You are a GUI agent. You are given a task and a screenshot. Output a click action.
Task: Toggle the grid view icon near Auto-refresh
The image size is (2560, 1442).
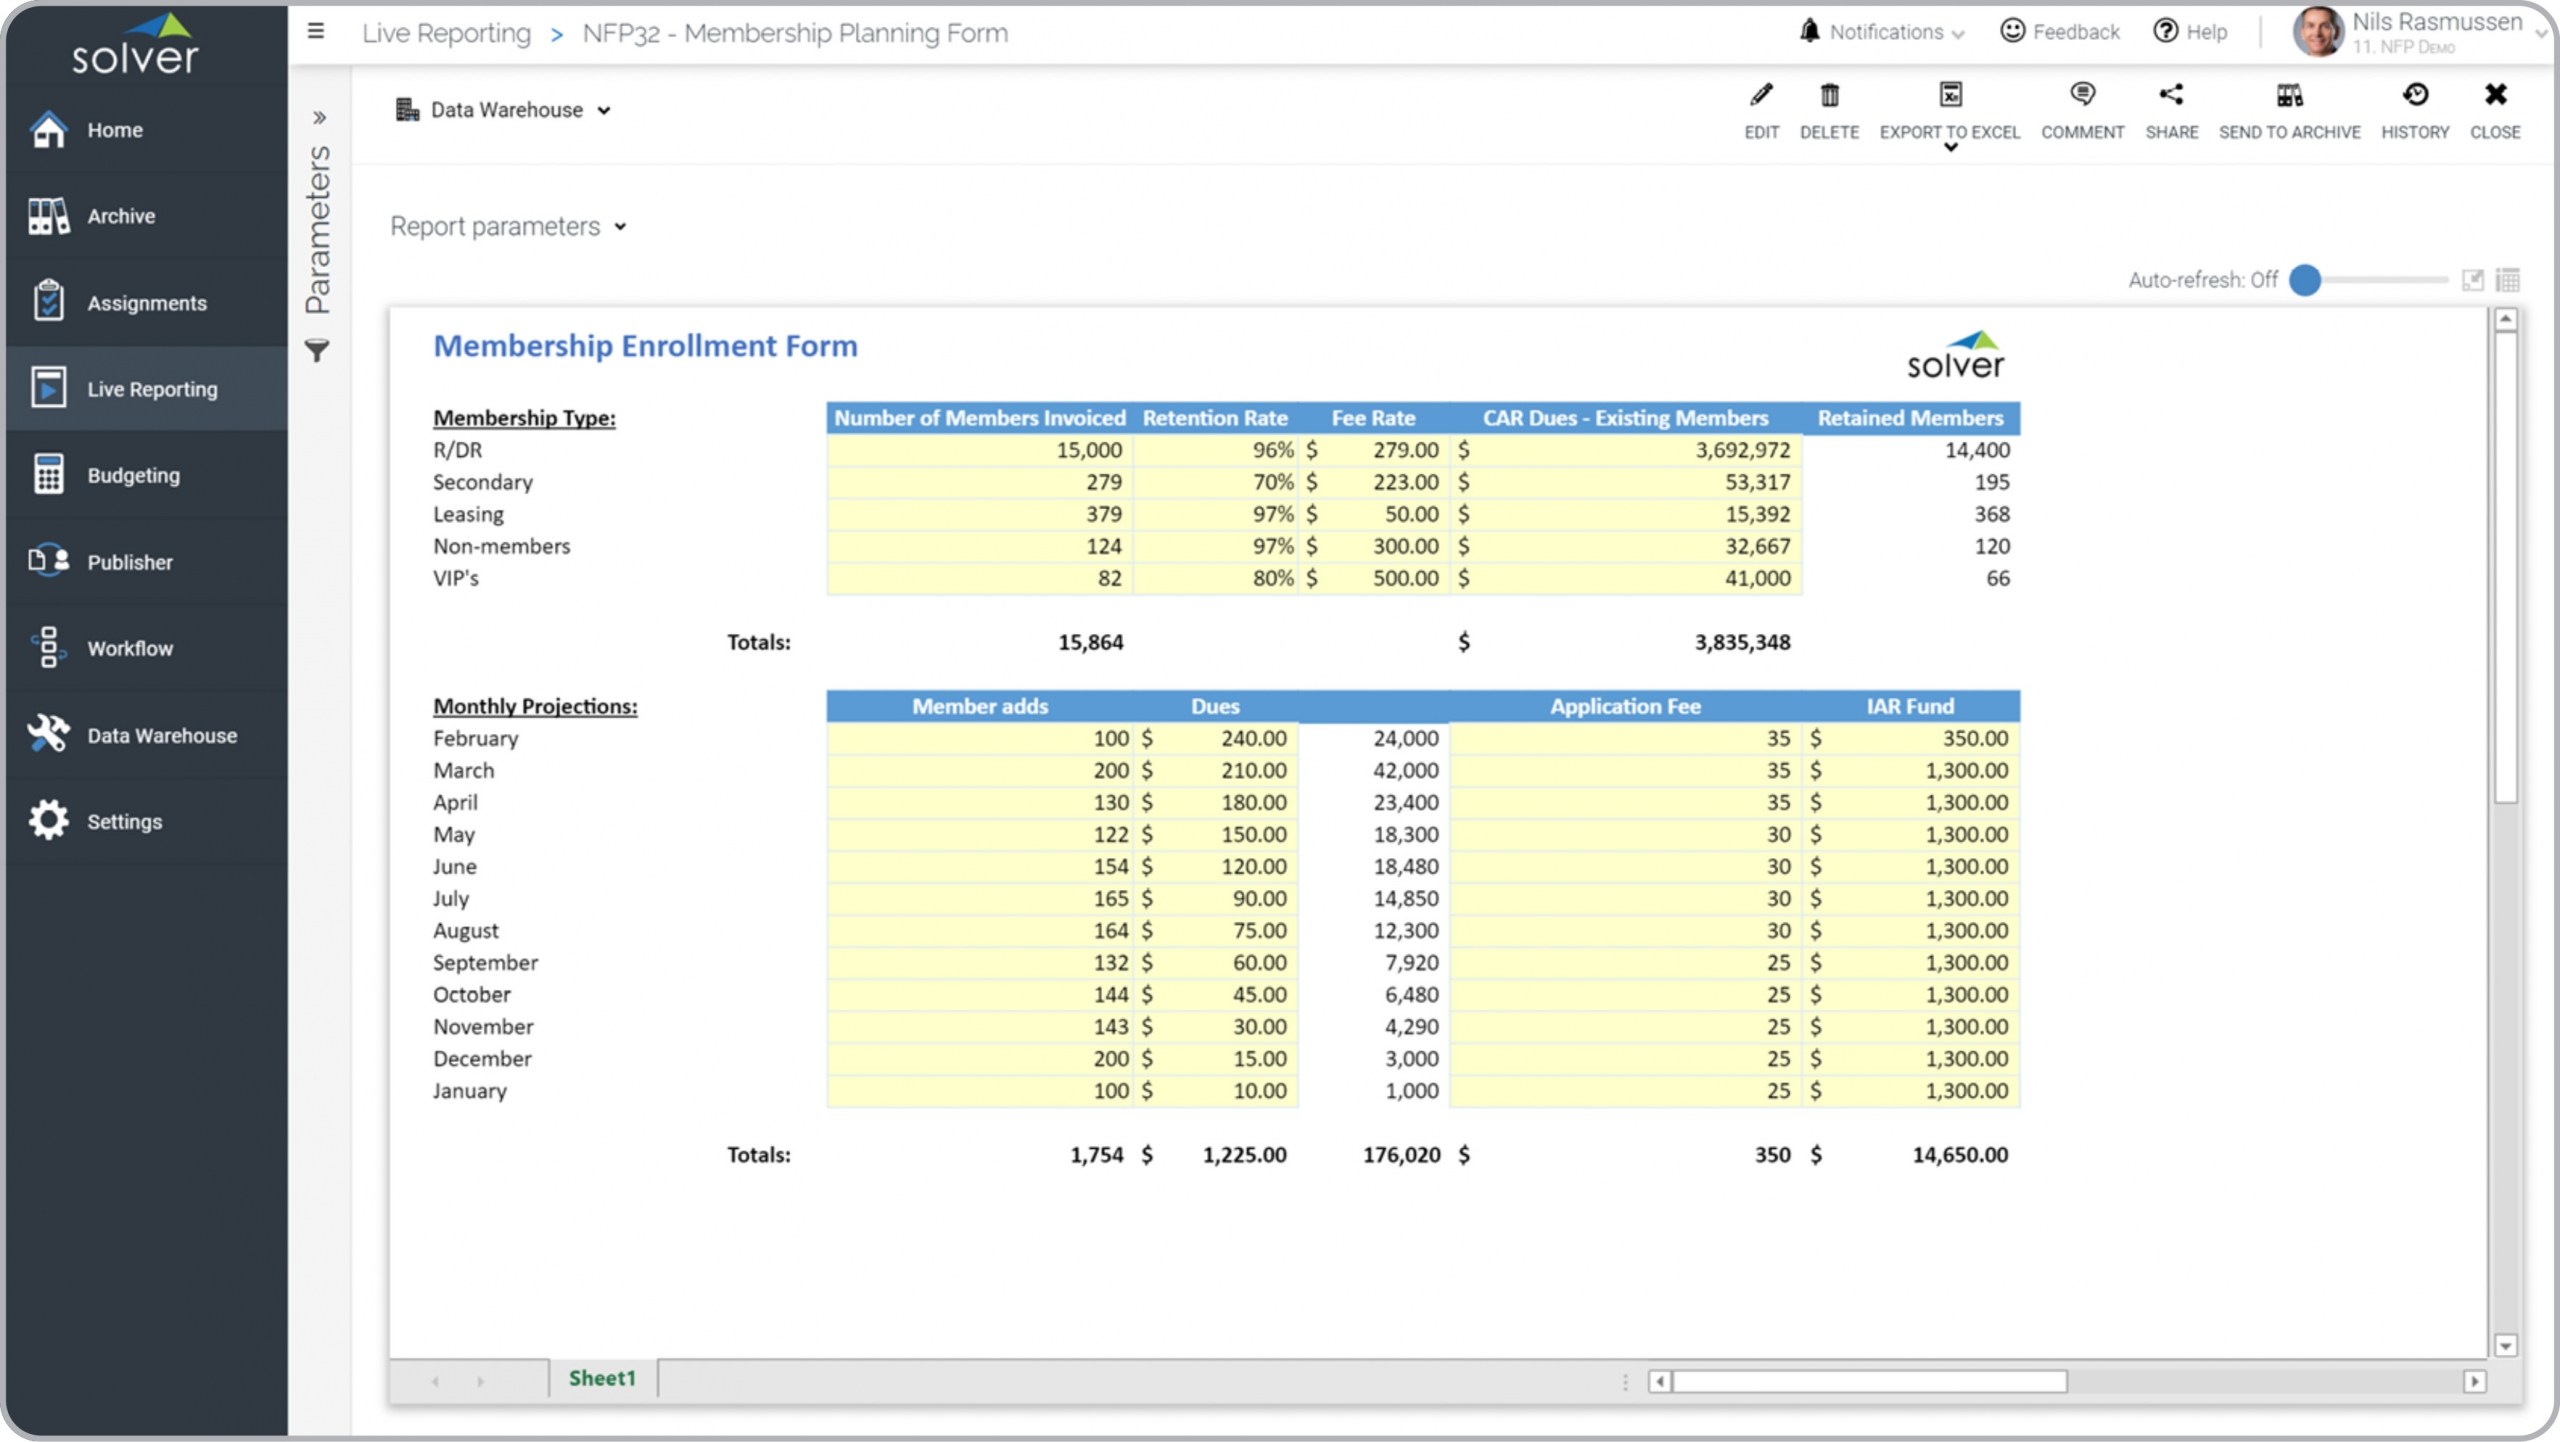pos(2508,280)
